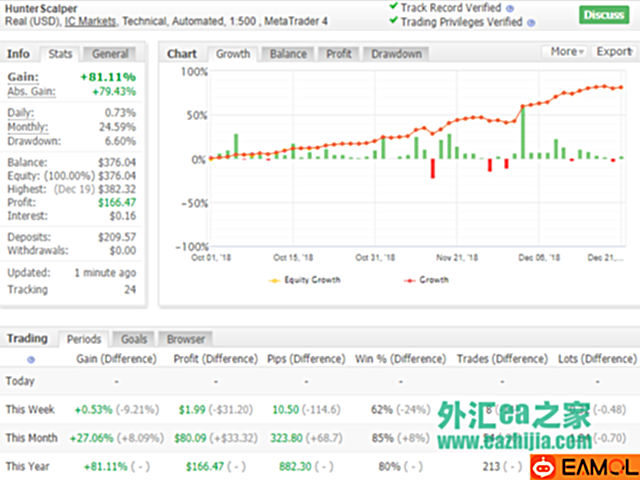Select the Growth chart tab

tap(233, 54)
